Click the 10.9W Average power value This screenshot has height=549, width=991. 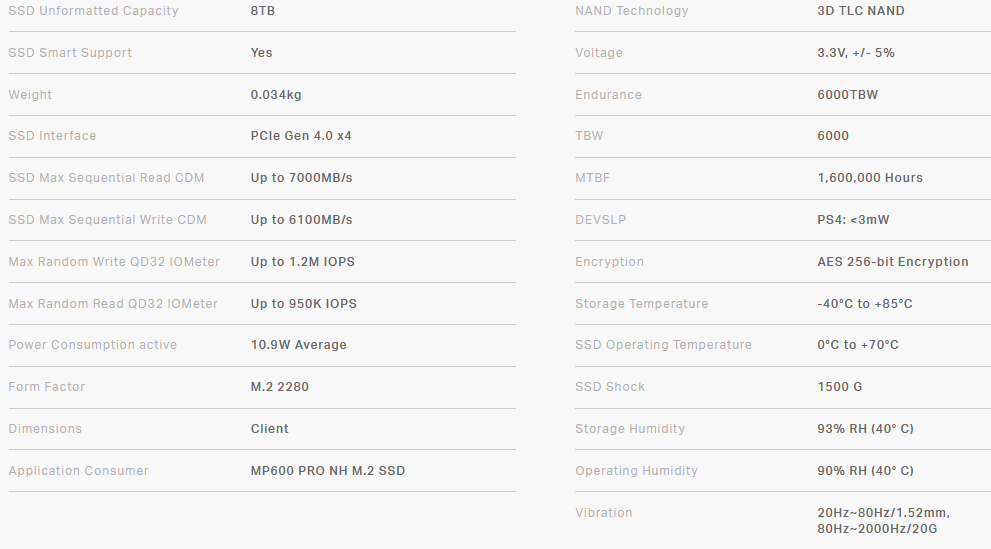(298, 345)
